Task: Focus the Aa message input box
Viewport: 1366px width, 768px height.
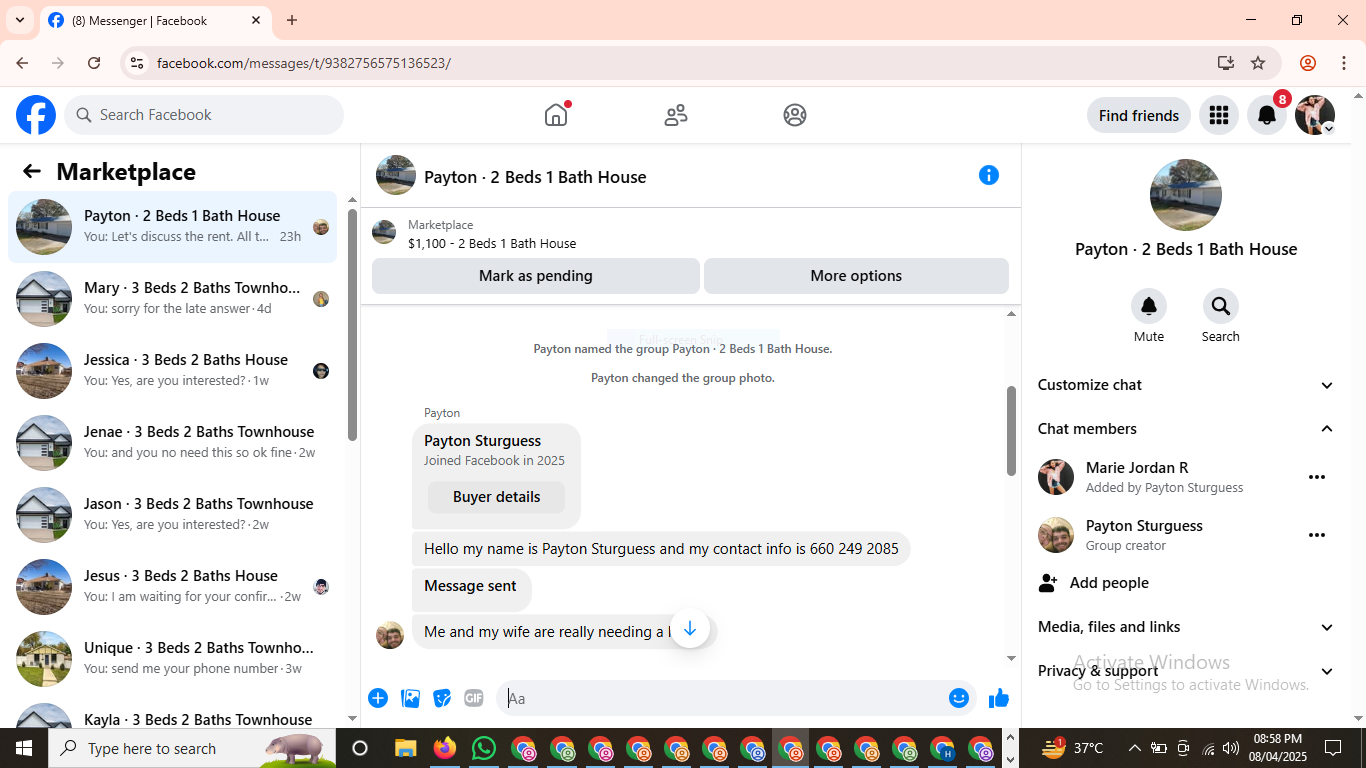Action: tap(723, 698)
